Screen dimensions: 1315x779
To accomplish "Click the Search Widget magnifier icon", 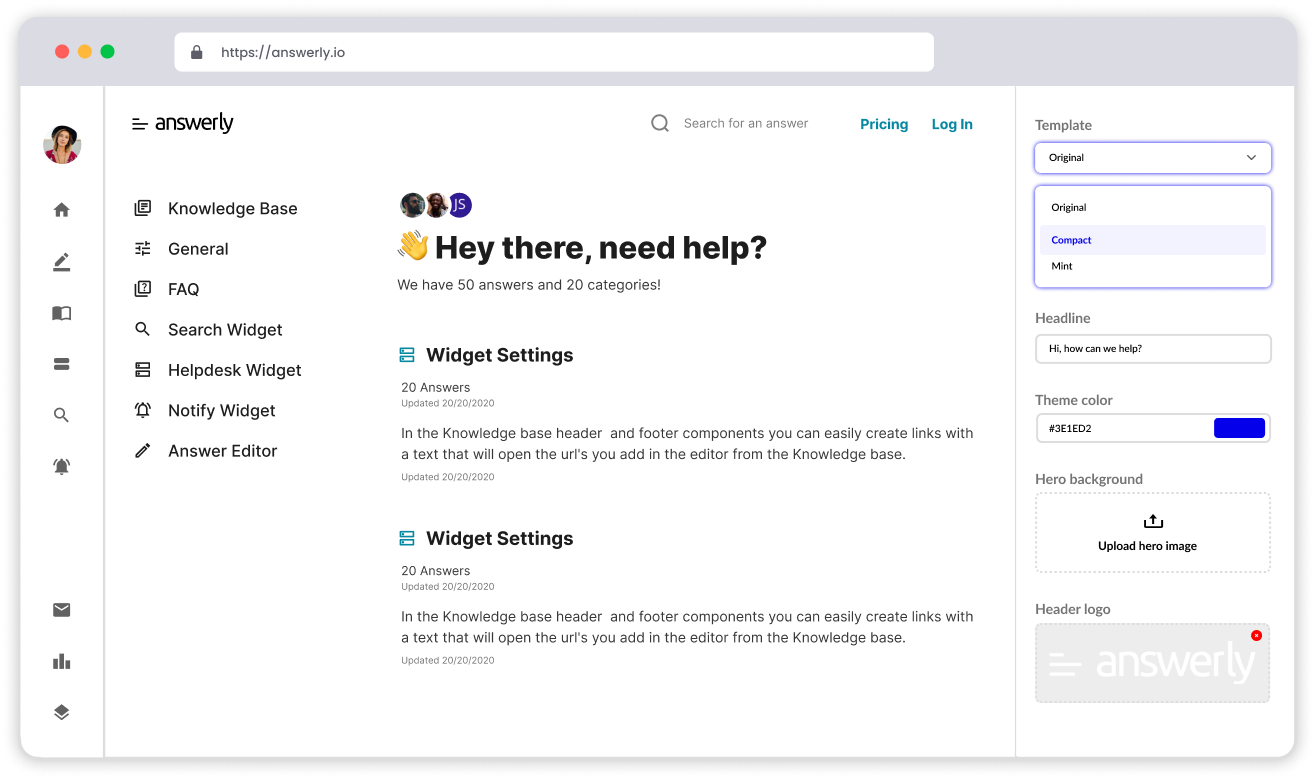I will (143, 329).
